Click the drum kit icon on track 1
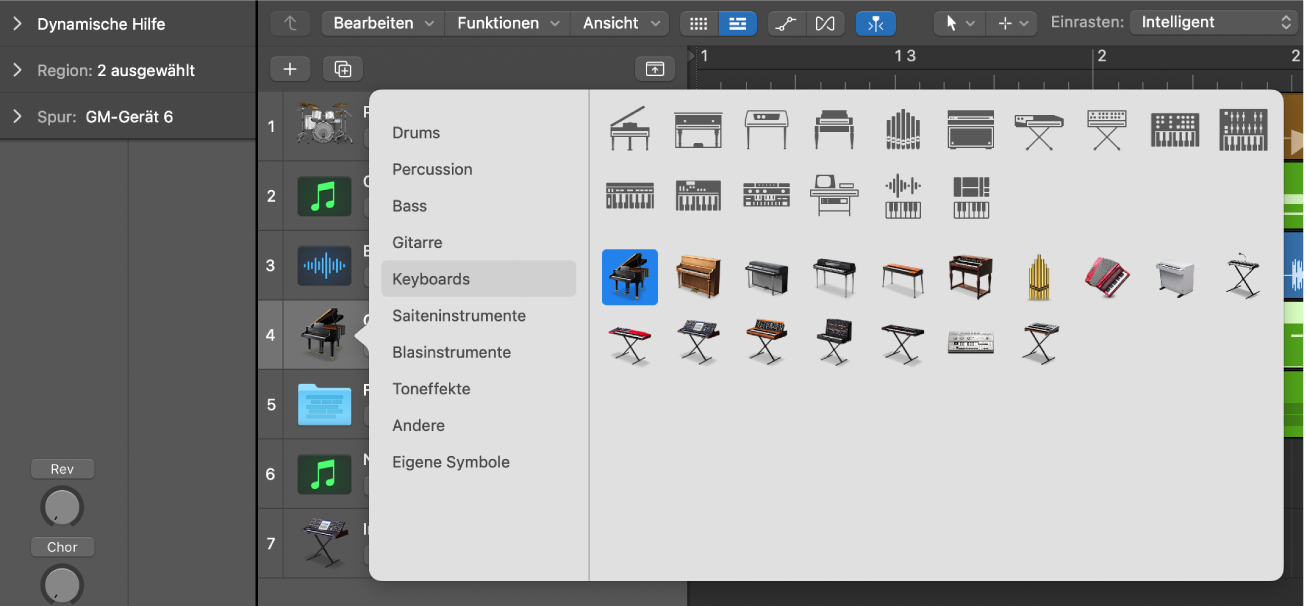 [x=324, y=126]
